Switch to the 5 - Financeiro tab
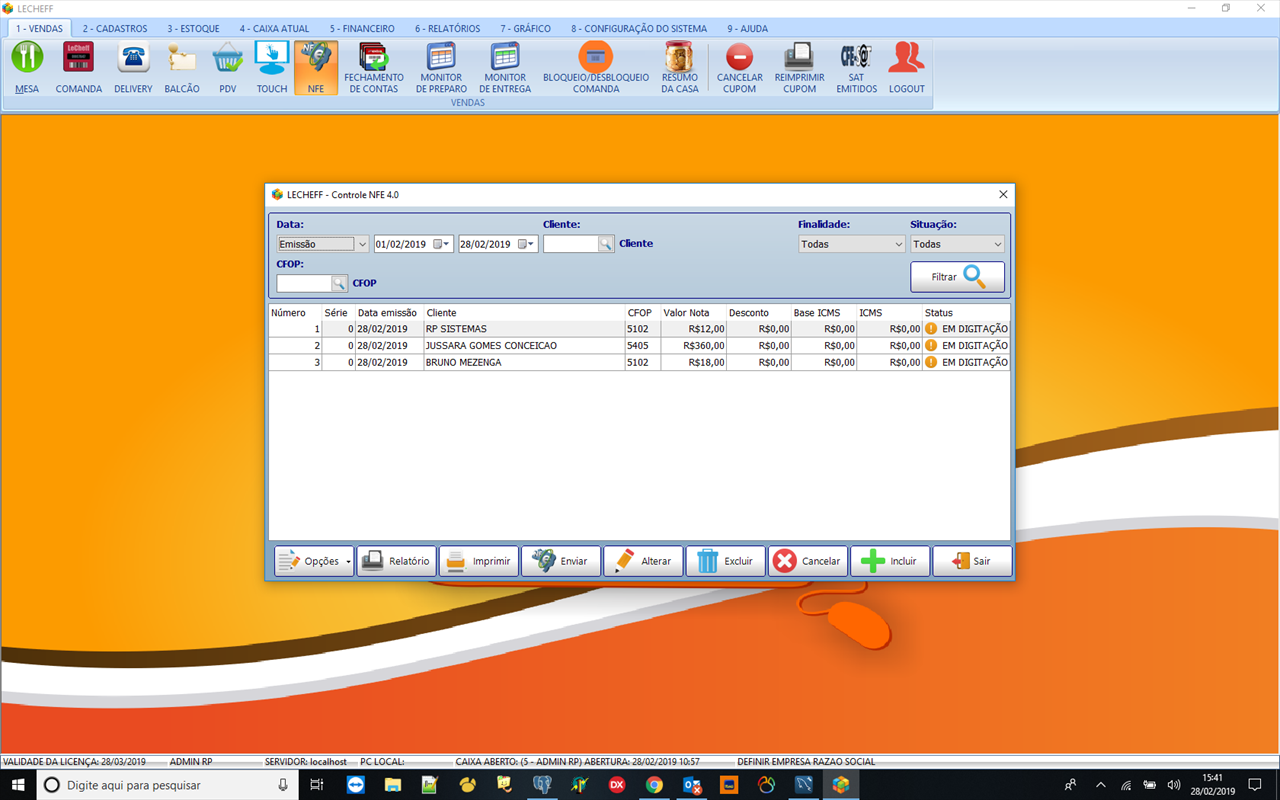1280x800 pixels. [x=362, y=29]
